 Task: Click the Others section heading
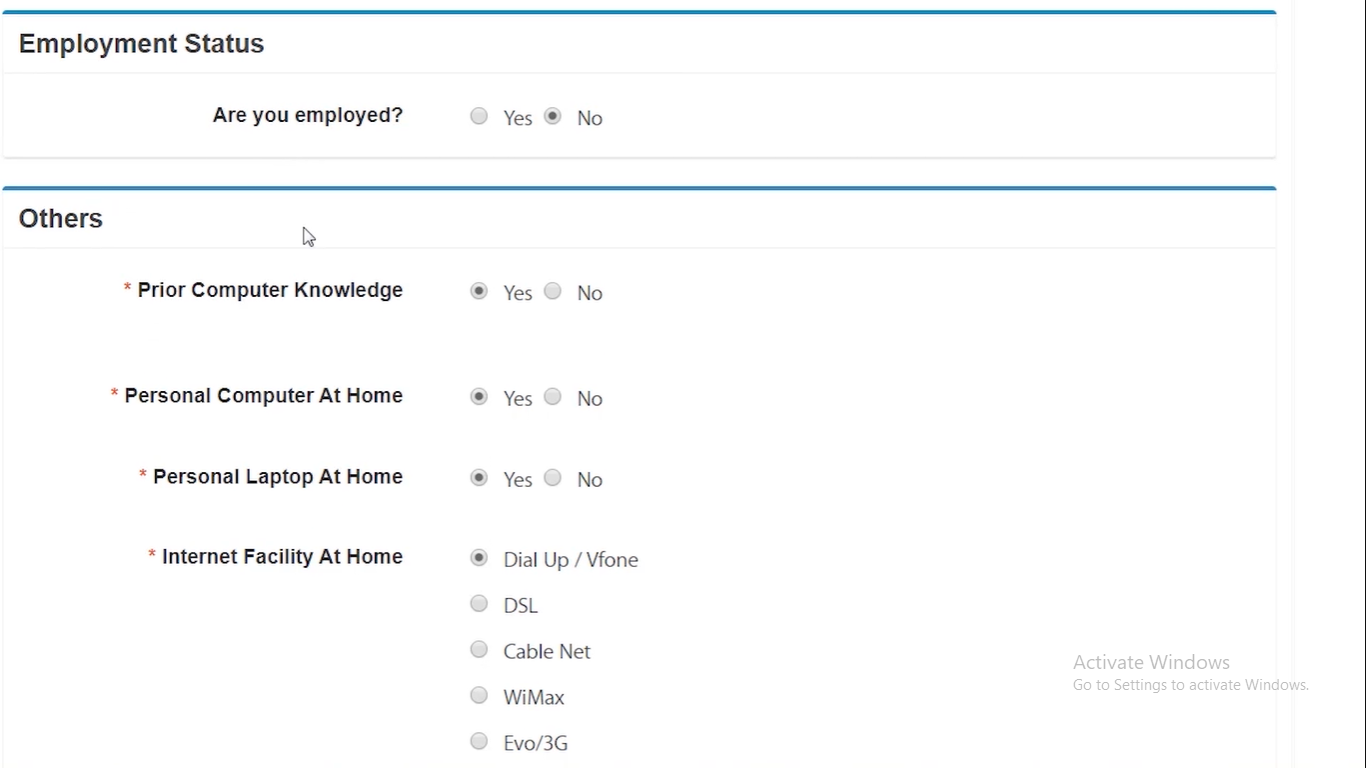point(61,219)
